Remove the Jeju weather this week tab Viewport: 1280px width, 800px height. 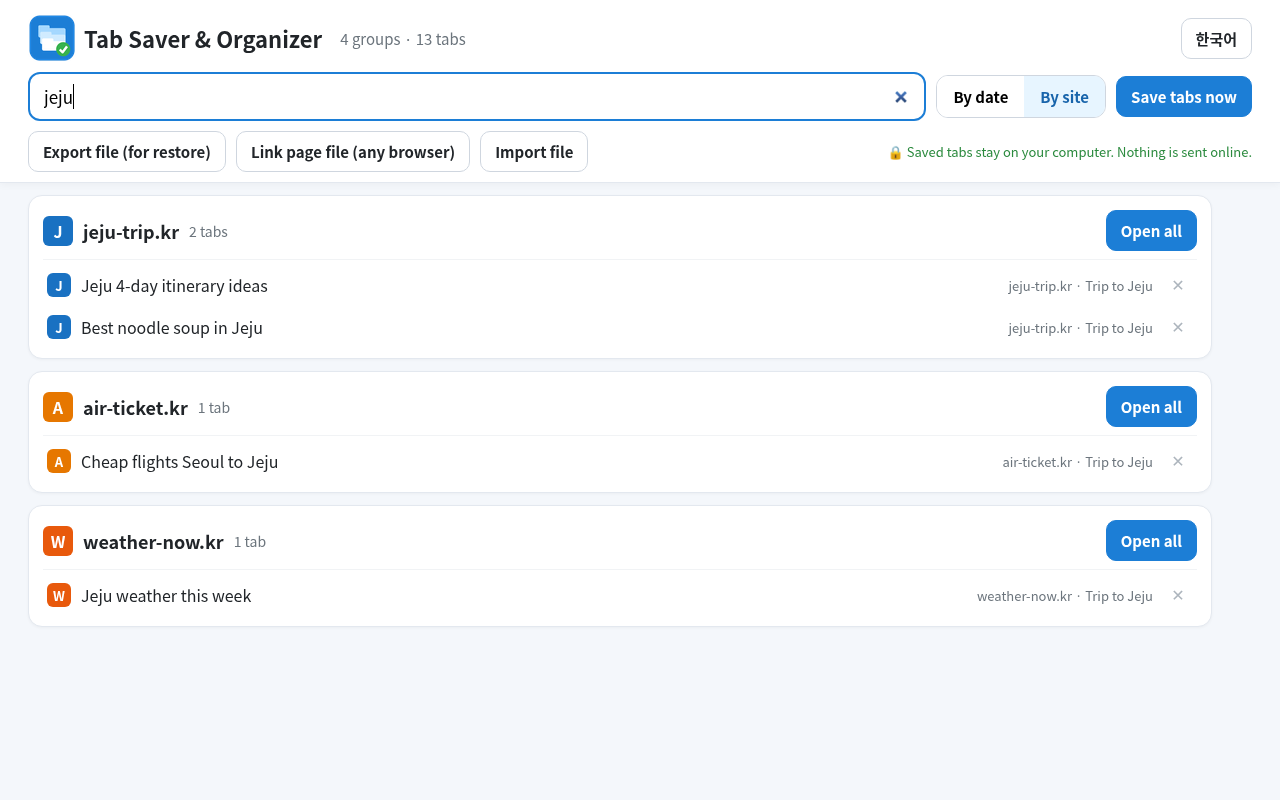1178,595
